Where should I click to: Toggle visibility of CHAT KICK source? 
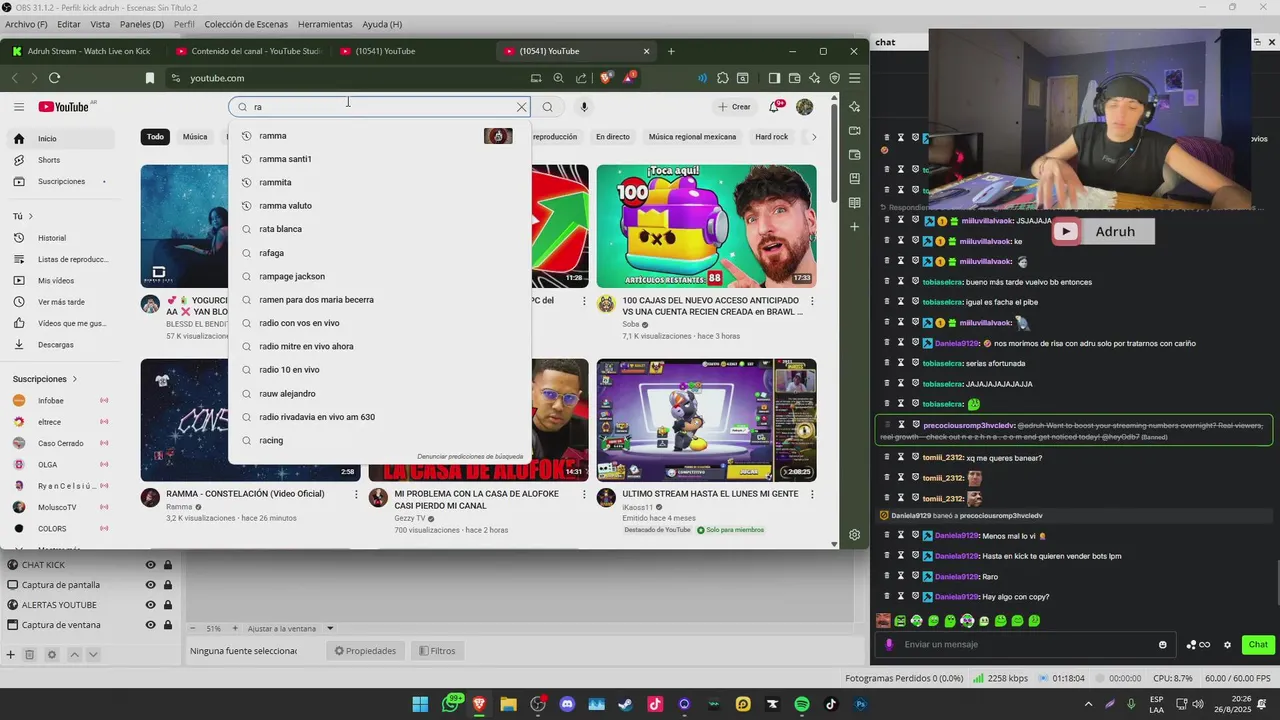pos(151,565)
